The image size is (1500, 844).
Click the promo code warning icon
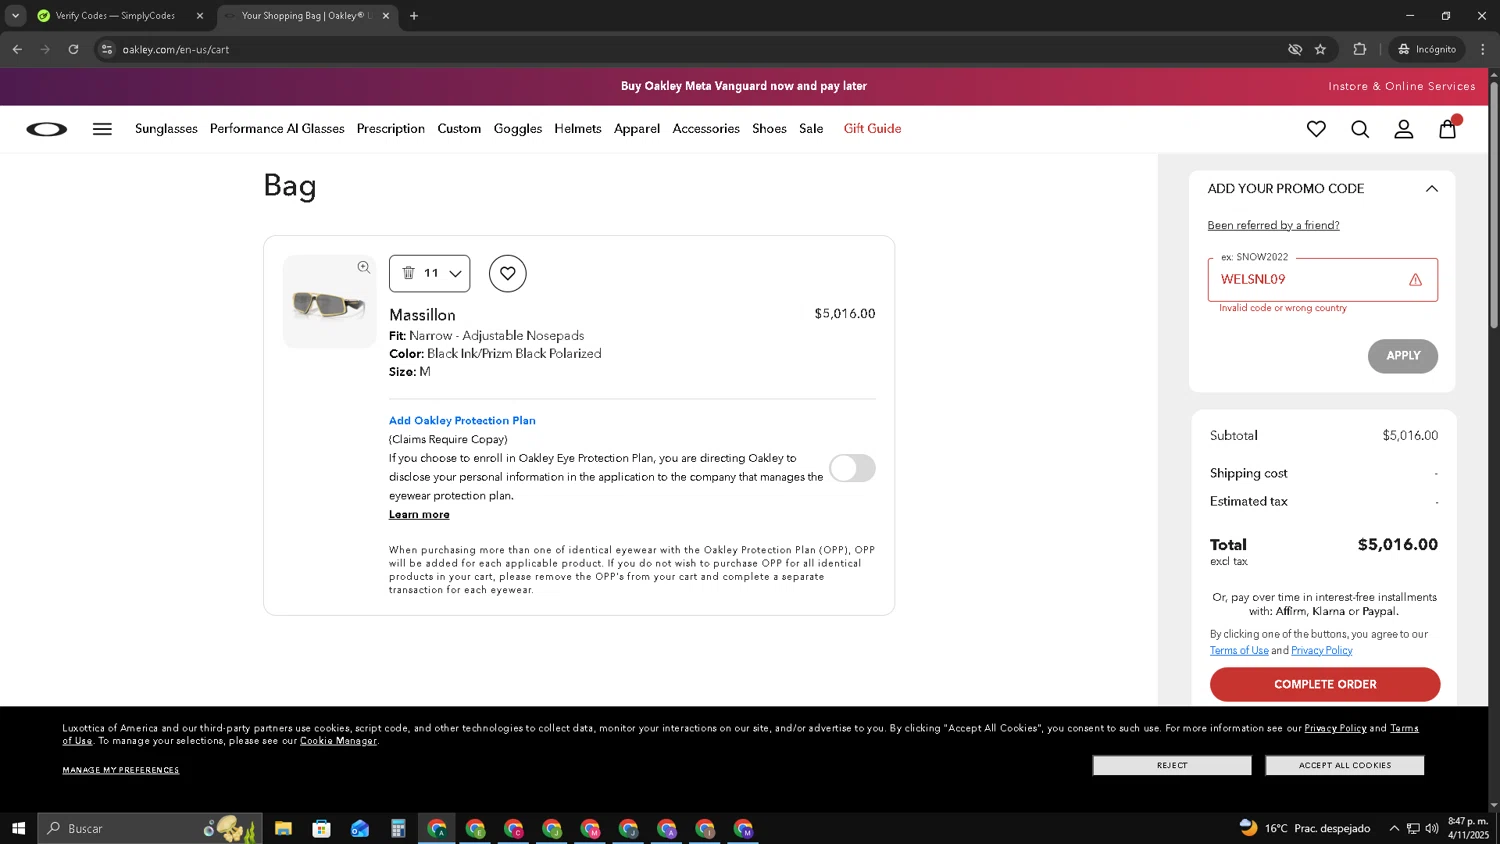1415,280
